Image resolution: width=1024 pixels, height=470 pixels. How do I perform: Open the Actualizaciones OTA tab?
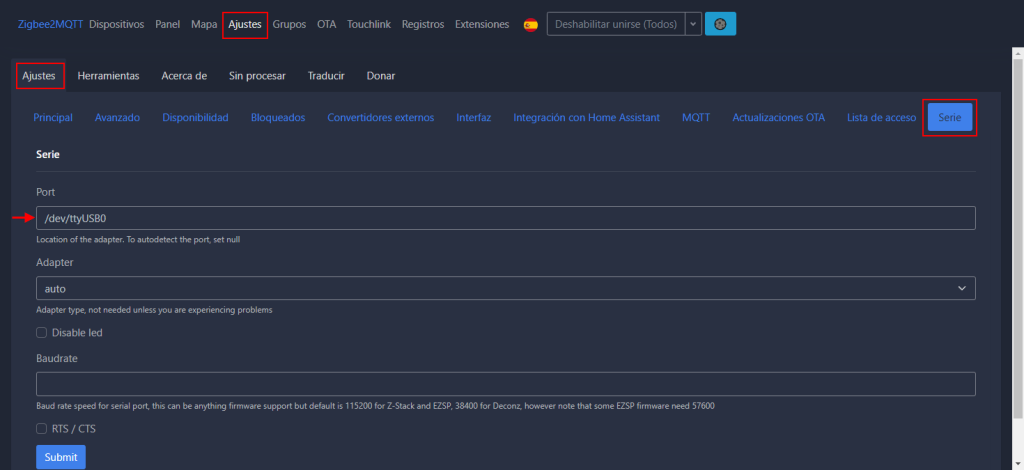(x=778, y=117)
